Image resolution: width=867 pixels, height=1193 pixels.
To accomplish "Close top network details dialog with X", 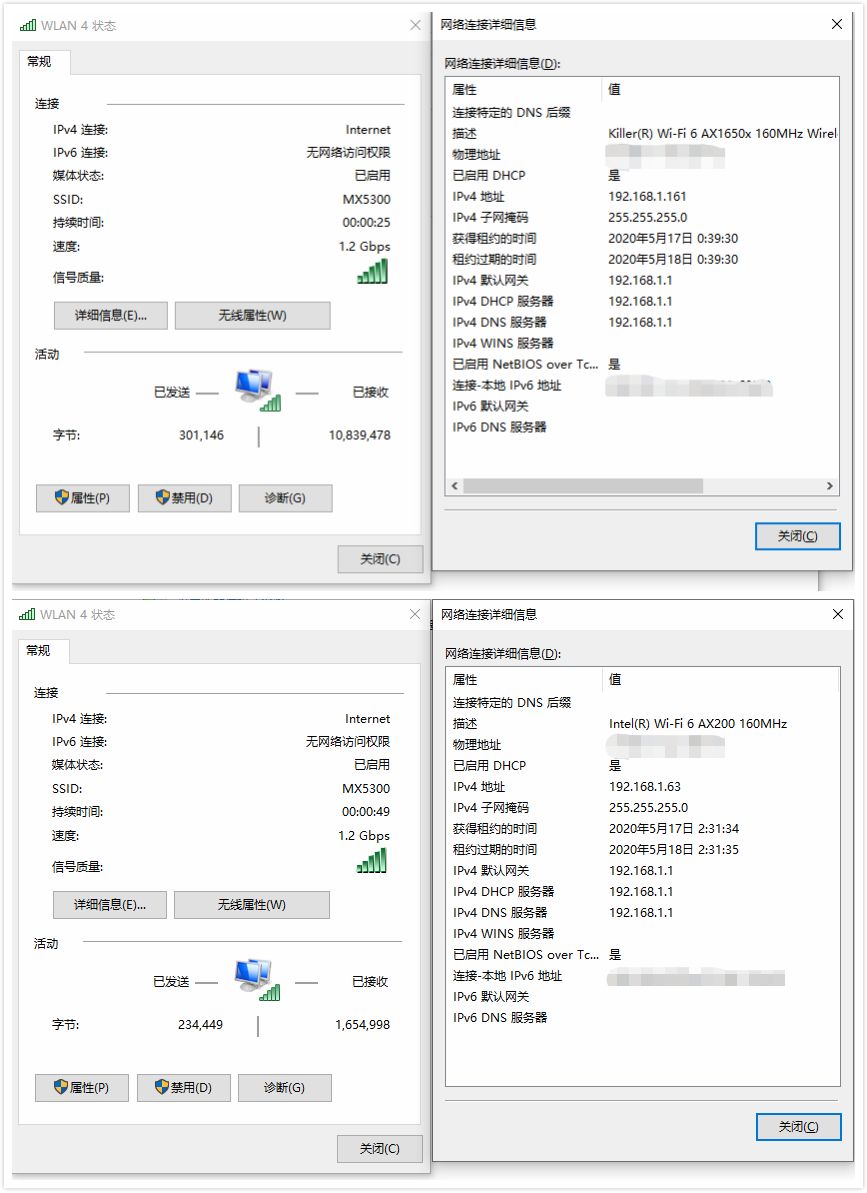I will point(837,24).
